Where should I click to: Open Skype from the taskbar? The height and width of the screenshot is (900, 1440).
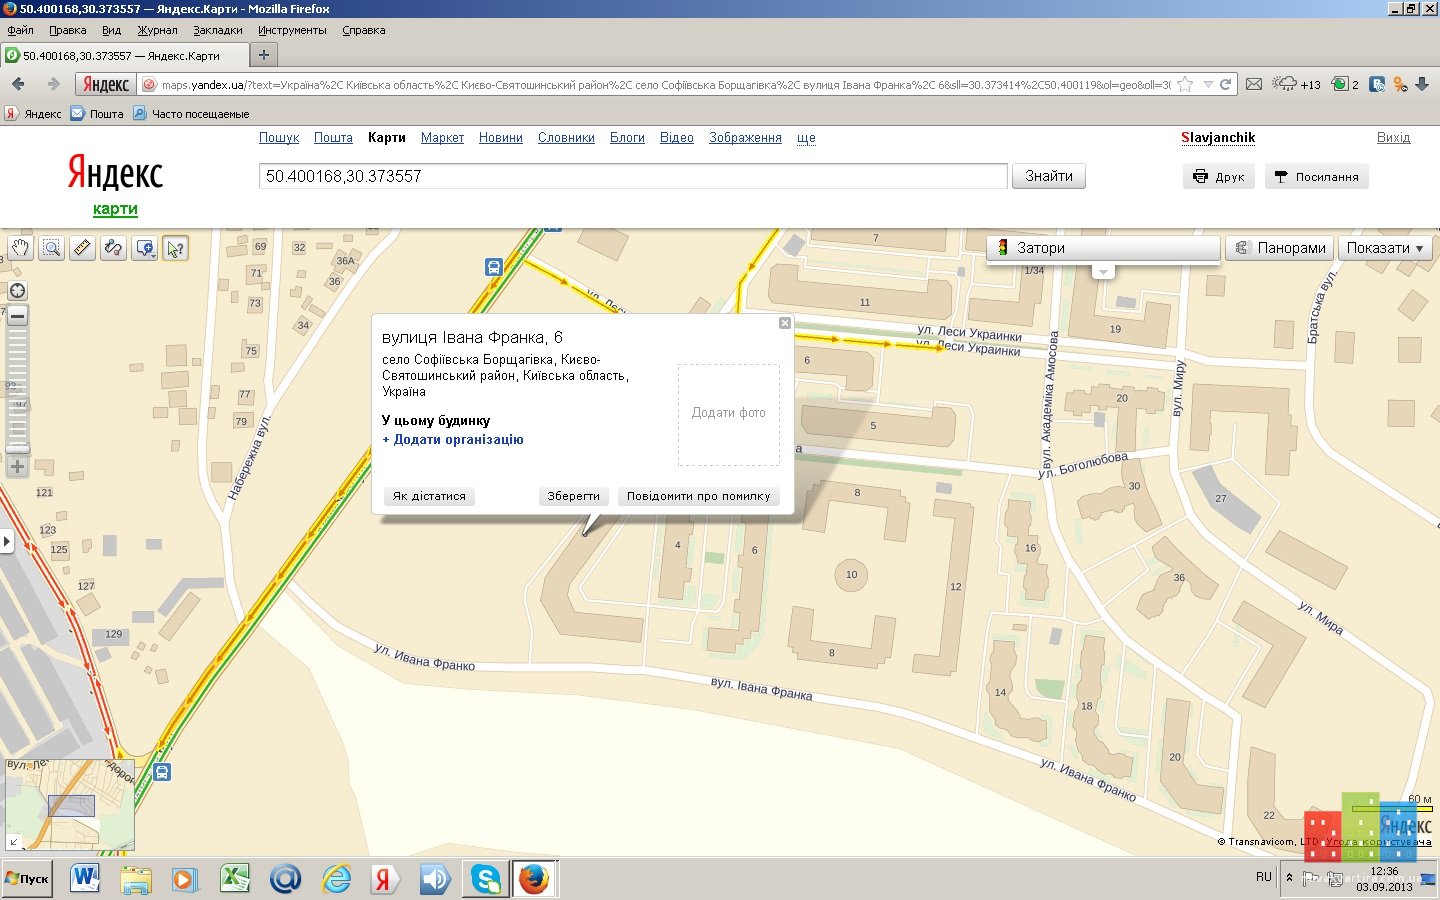486,880
